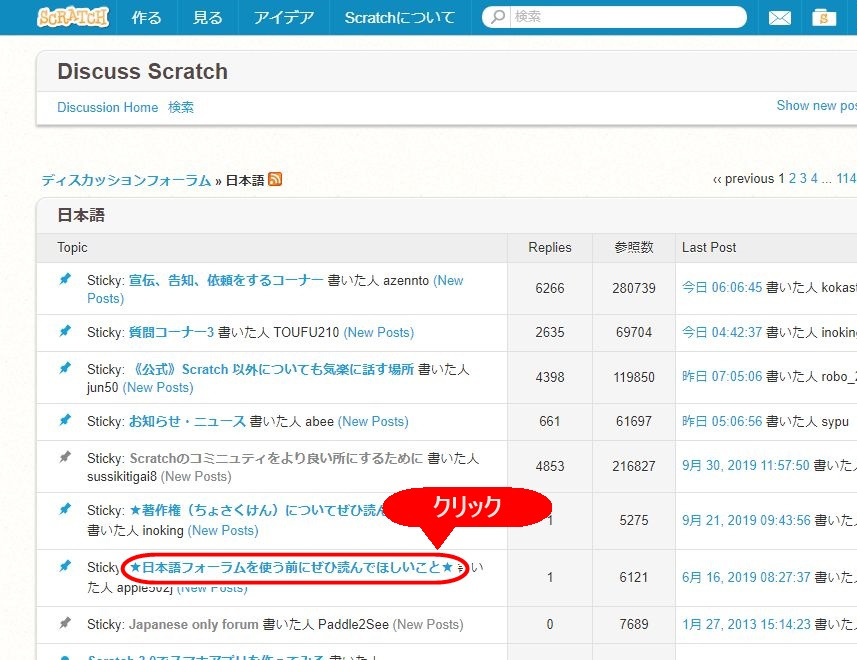Open last post 6月 16, 2019 08:27:37
This screenshot has height=660, width=857.
(746, 578)
